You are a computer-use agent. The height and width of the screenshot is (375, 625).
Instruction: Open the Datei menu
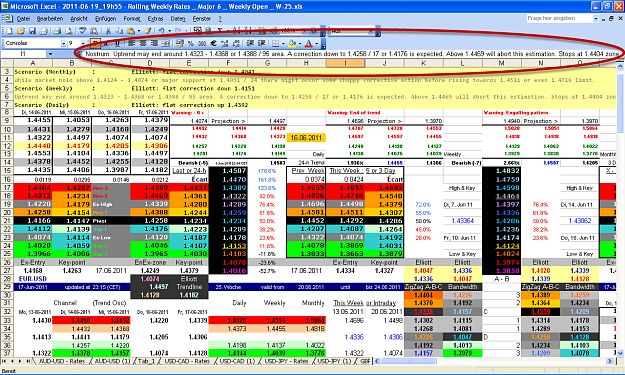[23, 19]
